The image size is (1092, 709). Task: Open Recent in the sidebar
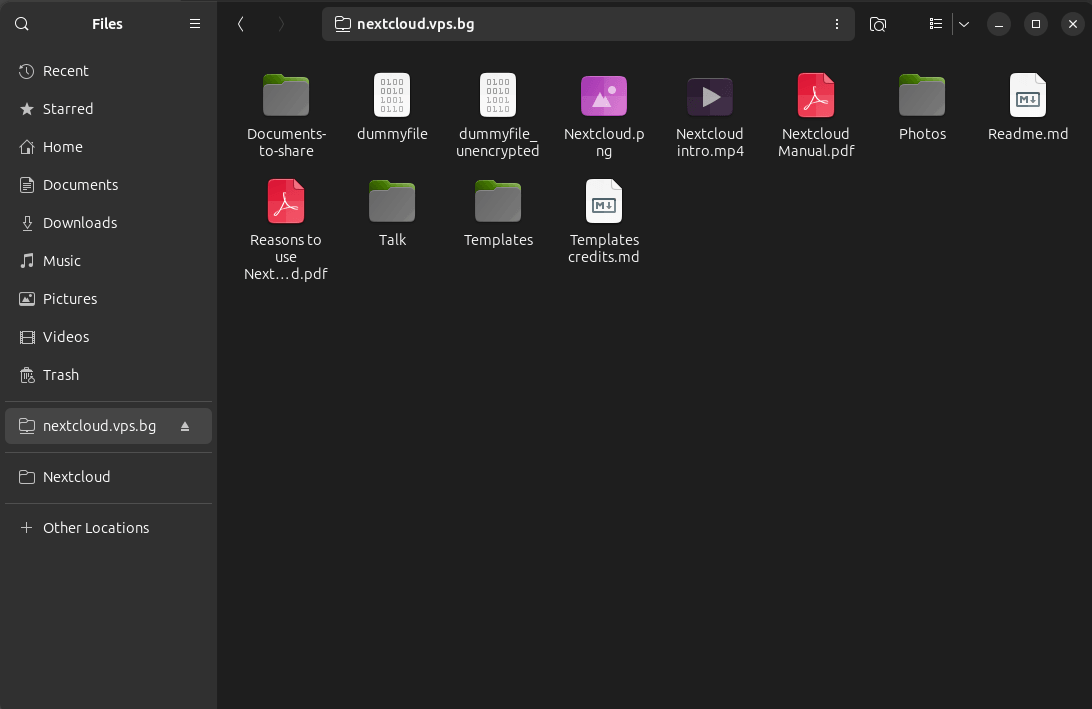[108, 71]
